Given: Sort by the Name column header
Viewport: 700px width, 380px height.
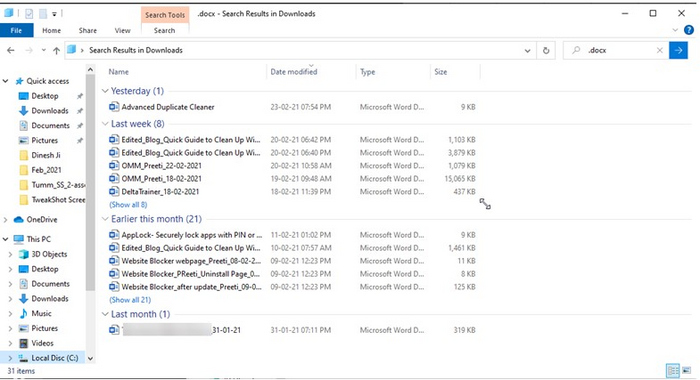Looking at the screenshot, I should (x=119, y=71).
